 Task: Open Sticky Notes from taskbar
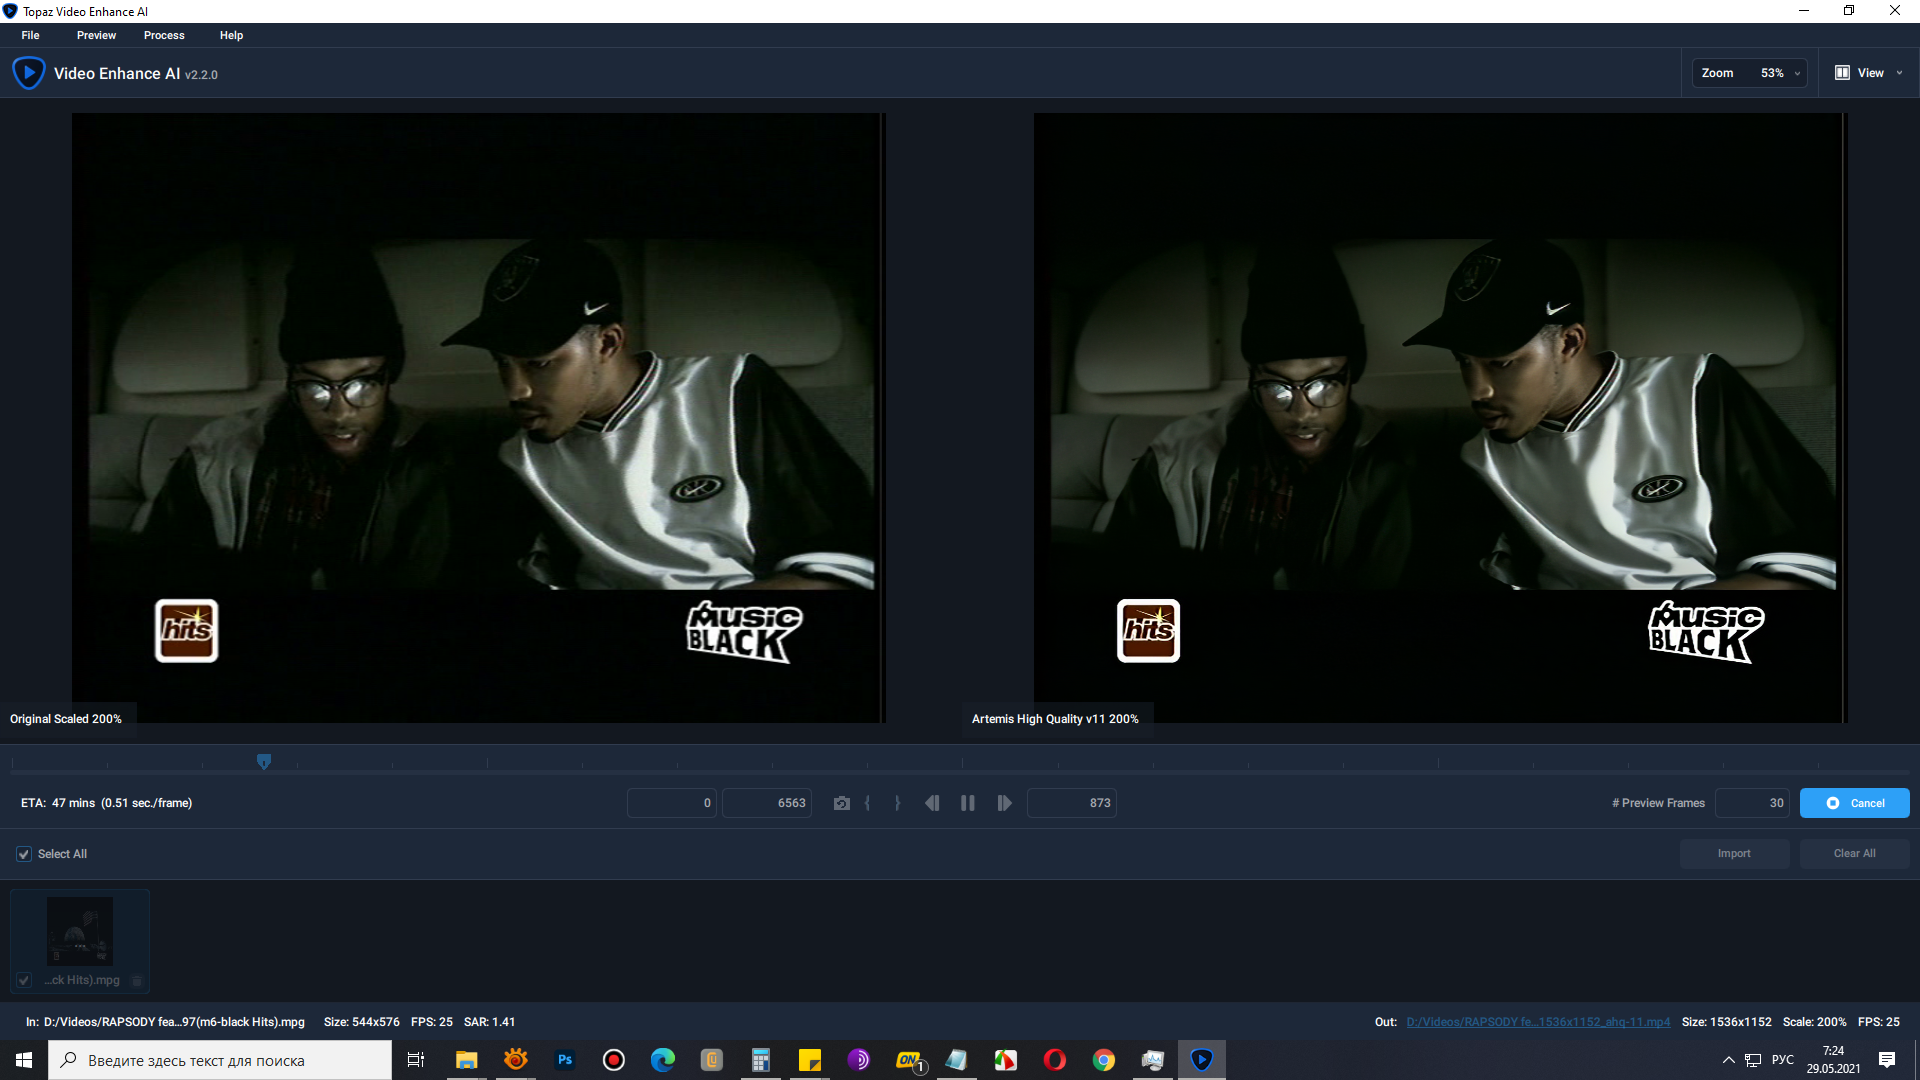[810, 1060]
